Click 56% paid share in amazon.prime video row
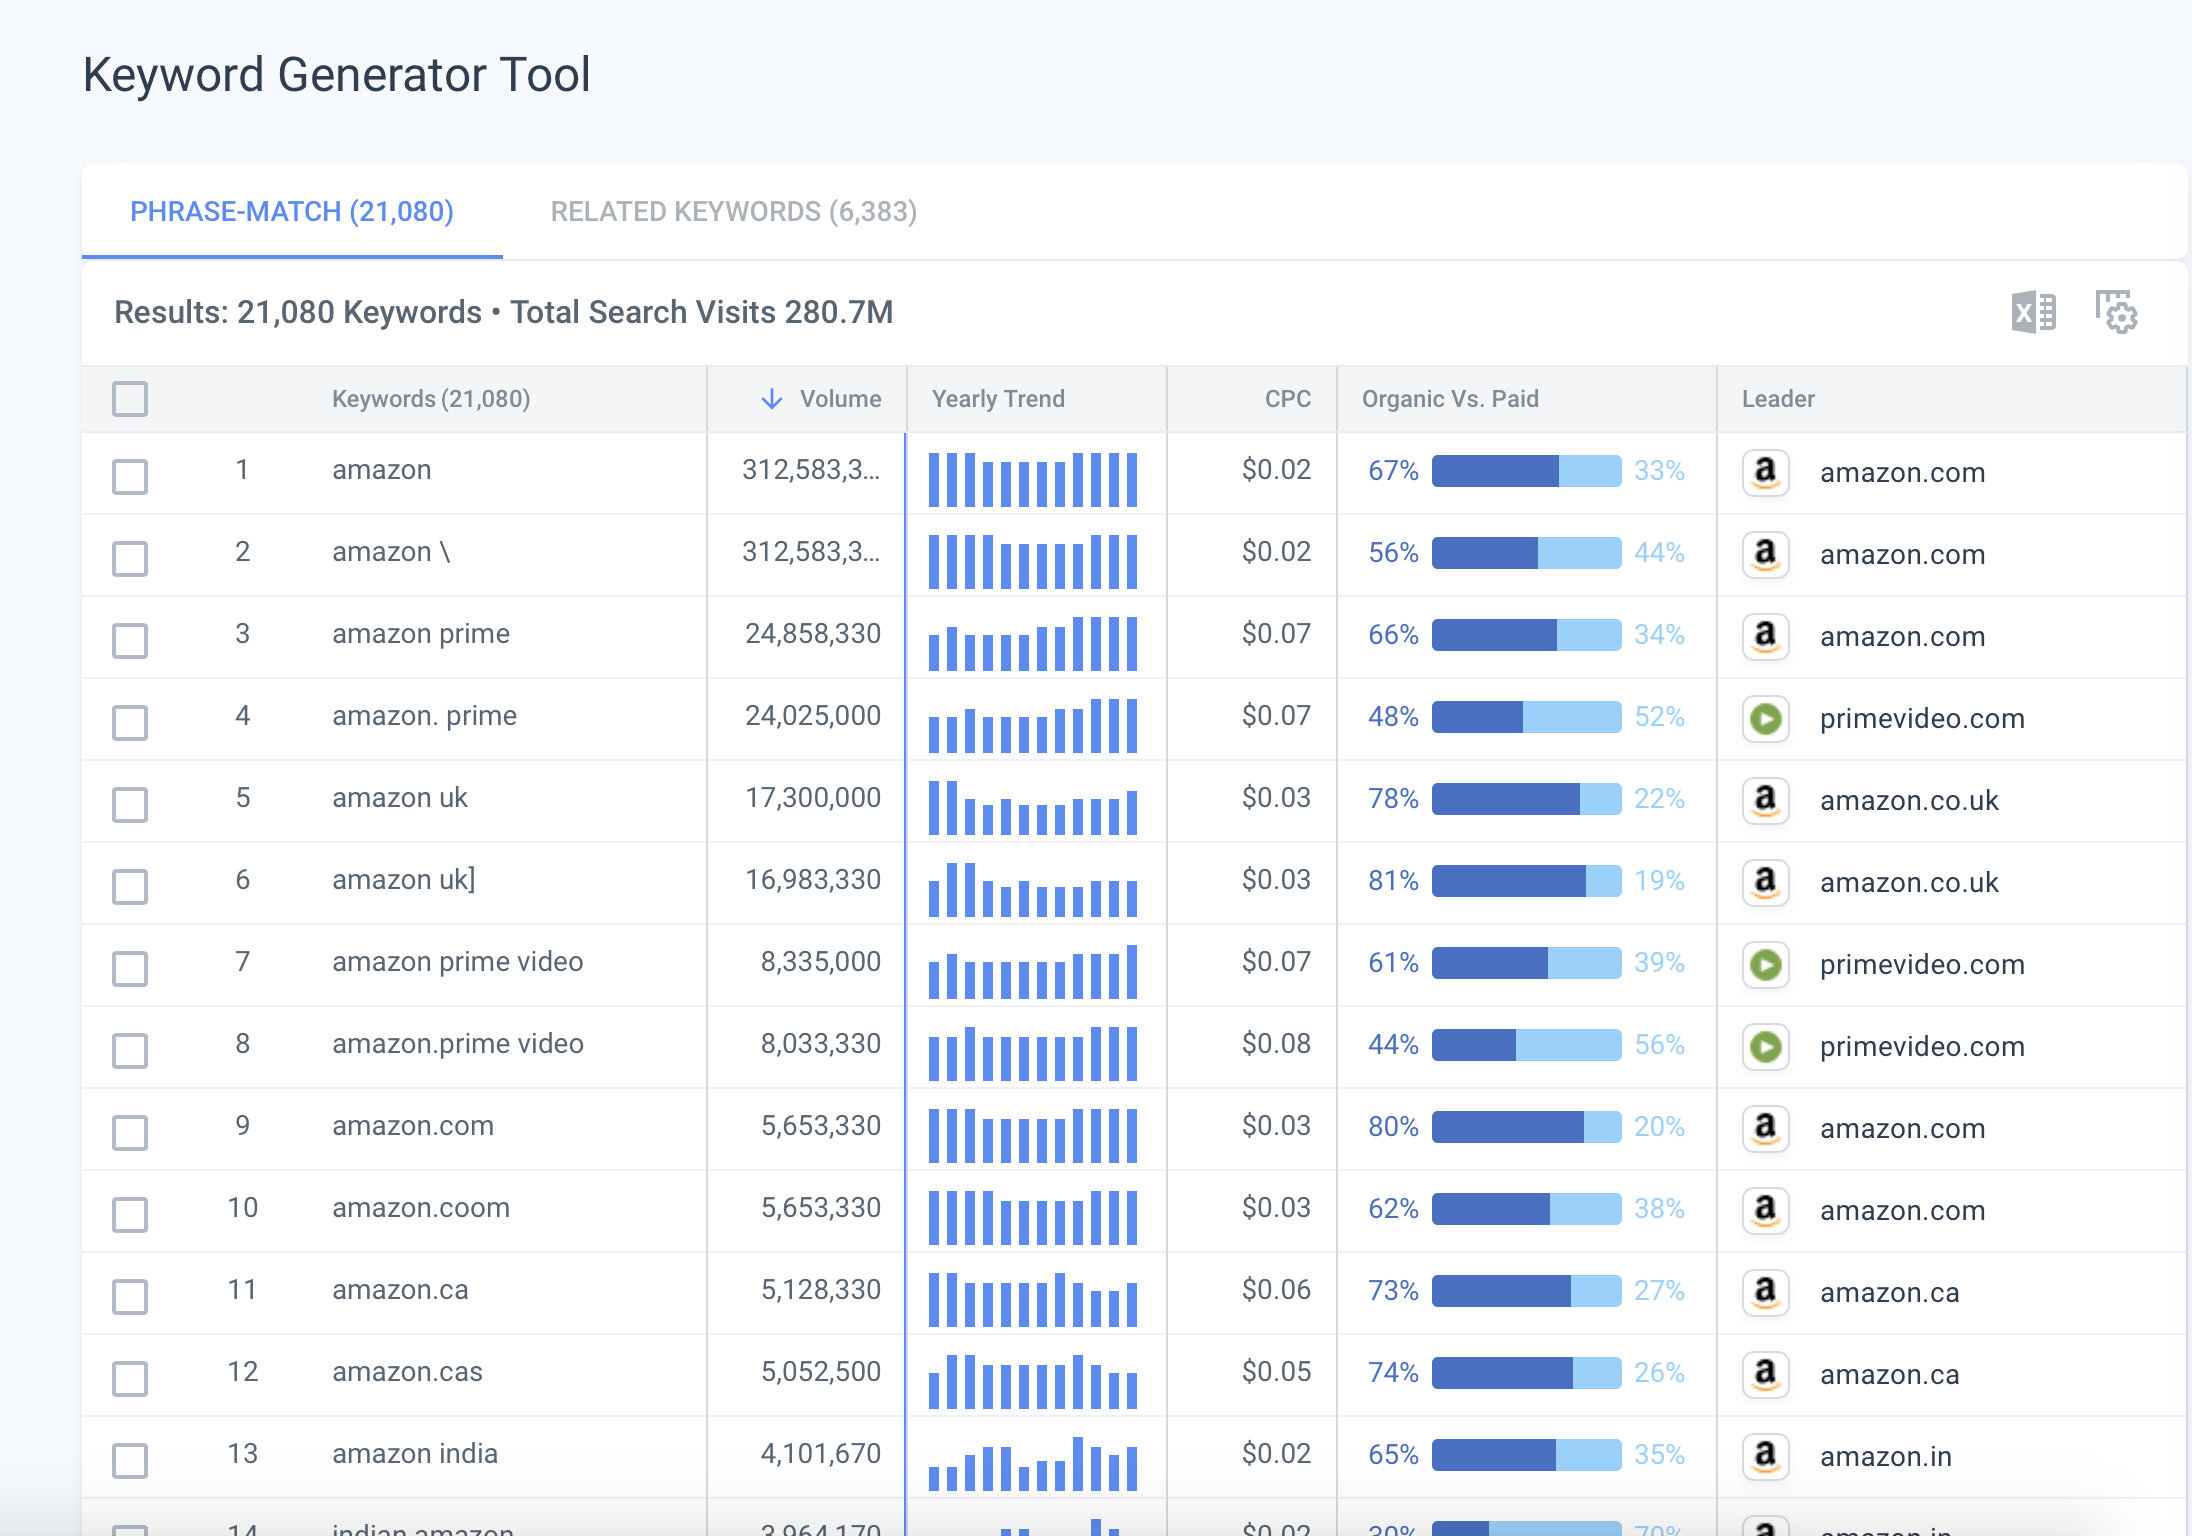This screenshot has height=1536, width=2192. point(1659,1045)
